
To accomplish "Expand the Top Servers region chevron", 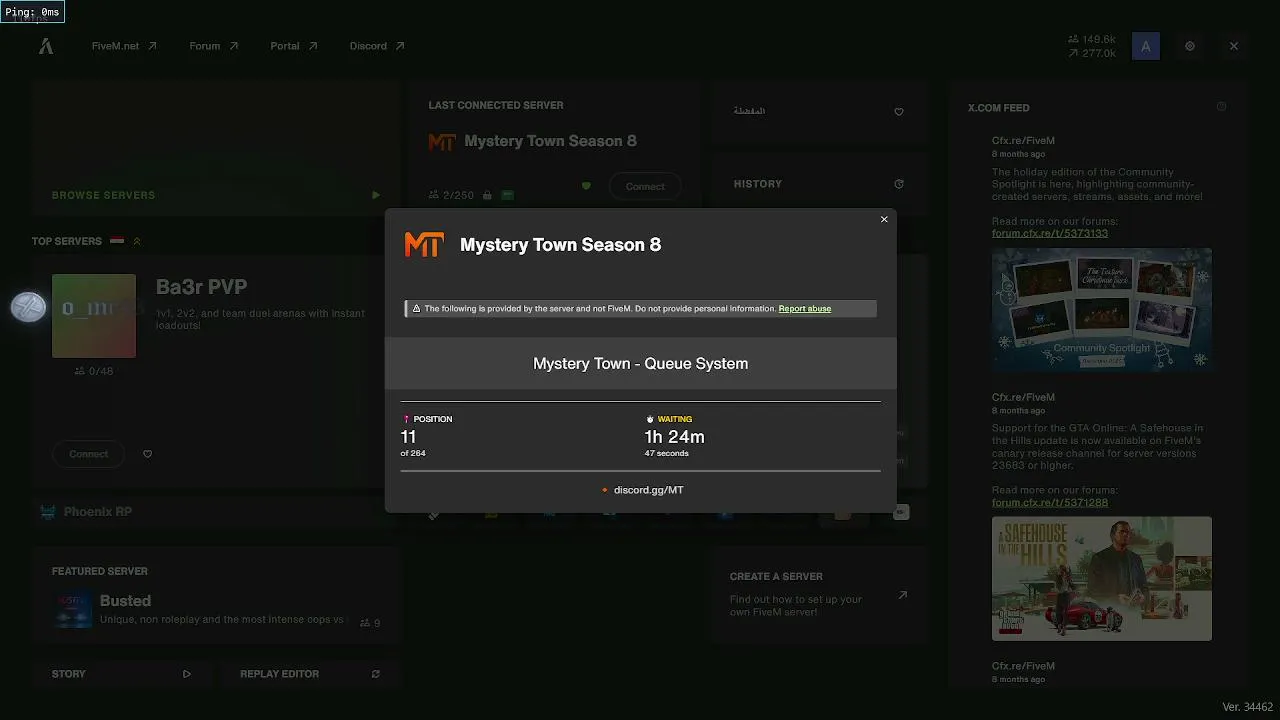I will point(137,241).
